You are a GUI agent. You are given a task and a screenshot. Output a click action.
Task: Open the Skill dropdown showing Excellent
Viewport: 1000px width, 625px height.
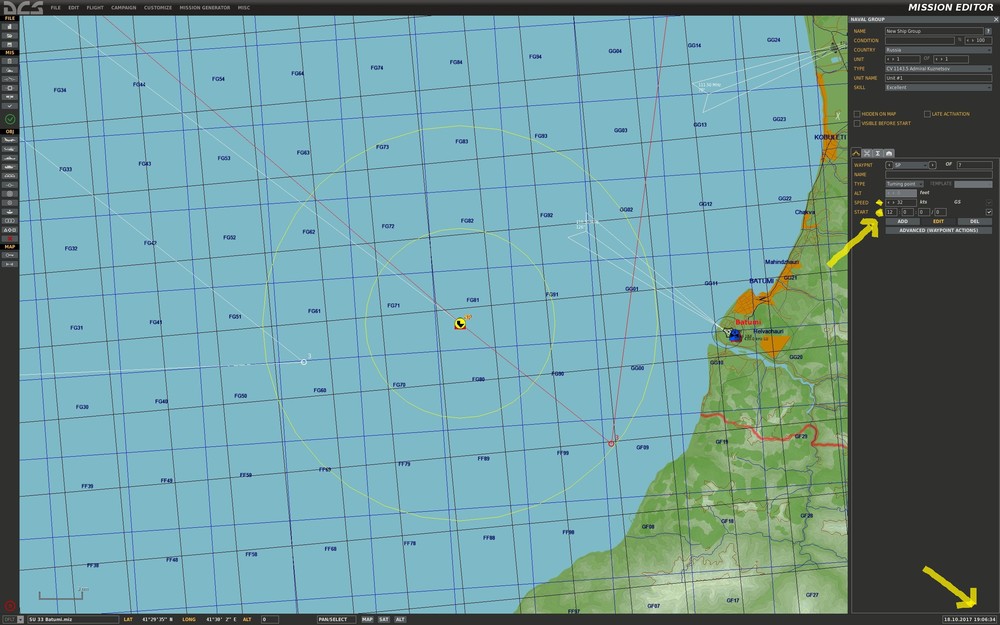click(x=938, y=87)
